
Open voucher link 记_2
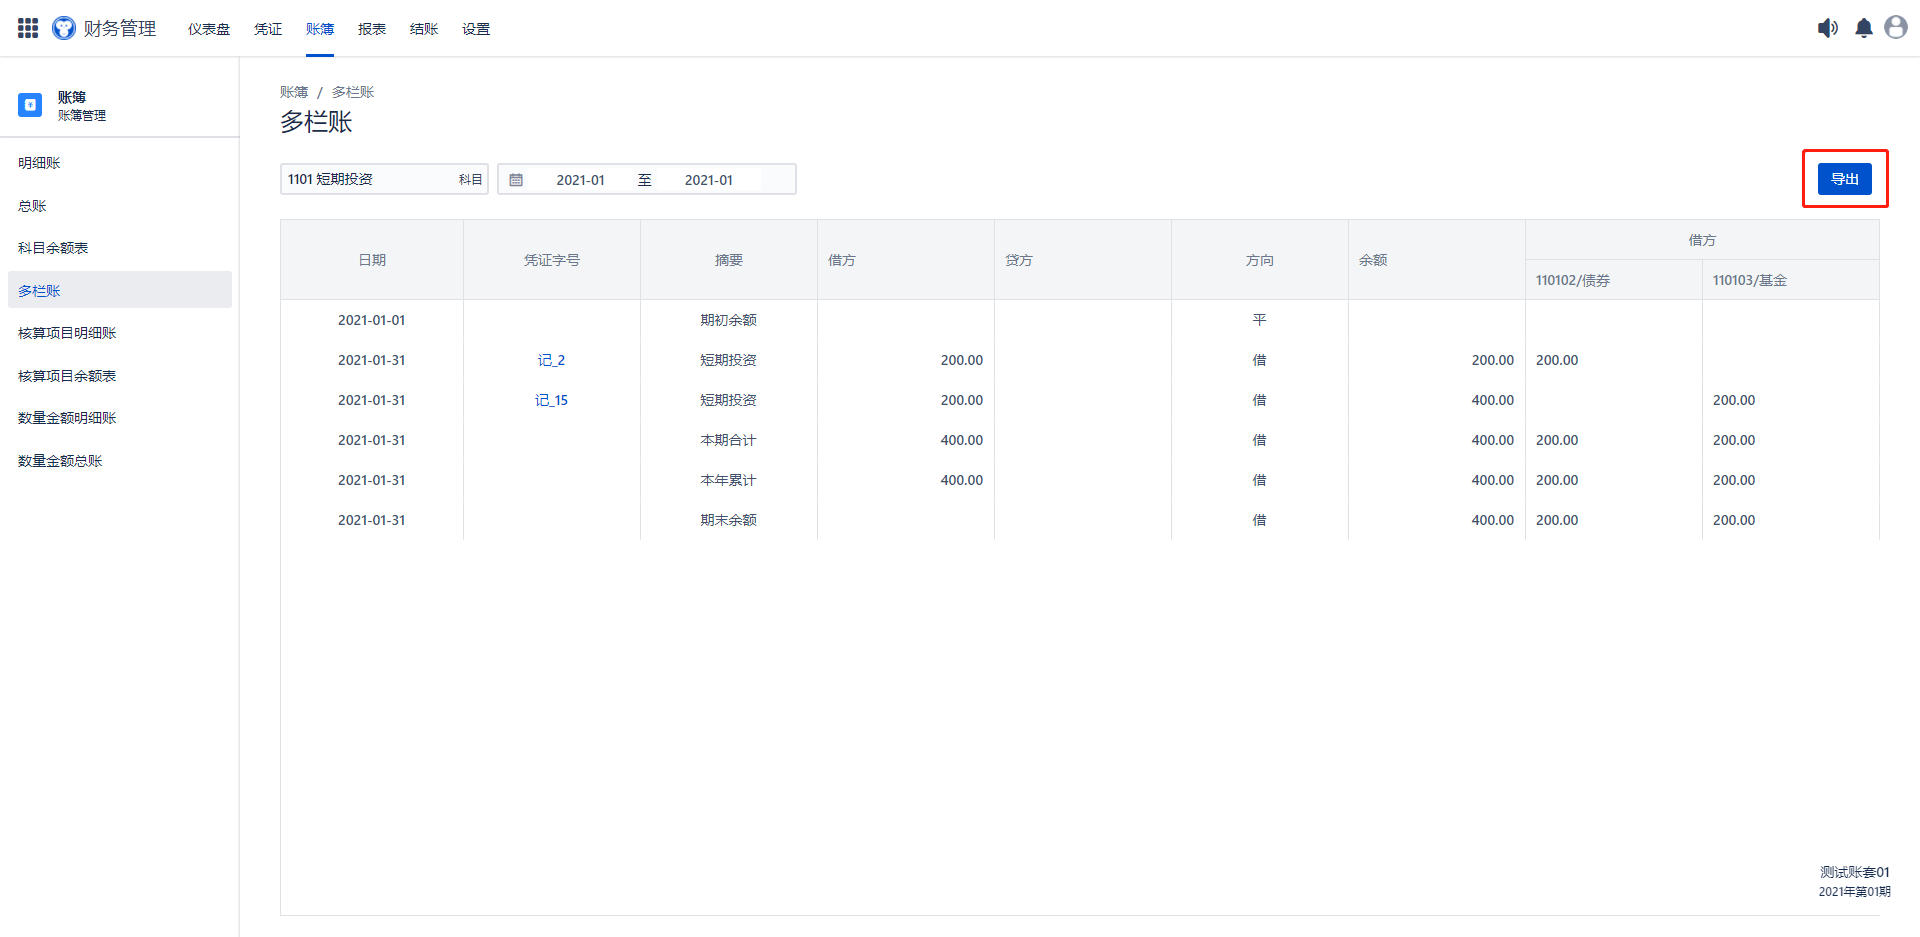point(551,360)
